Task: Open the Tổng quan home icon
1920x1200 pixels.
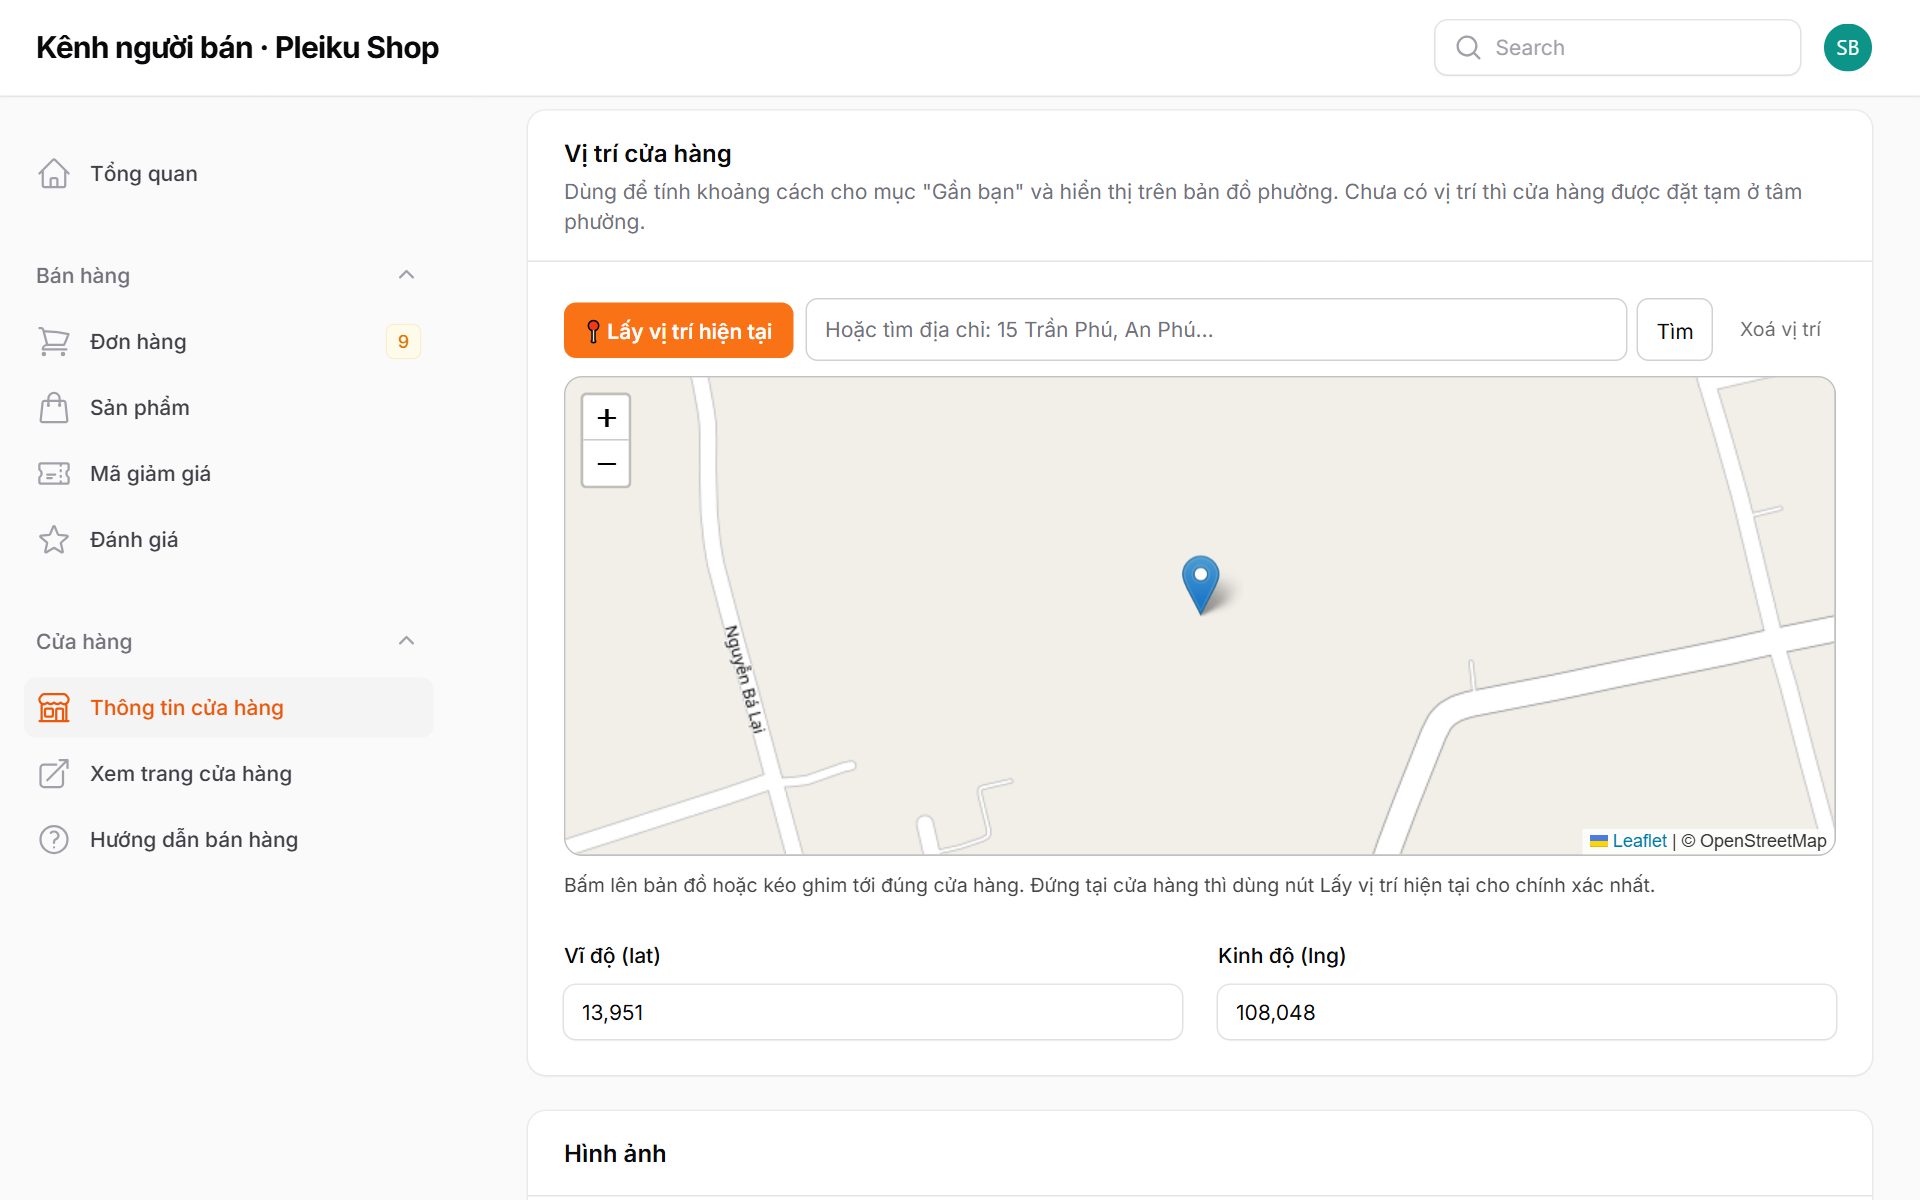Action: [54, 174]
